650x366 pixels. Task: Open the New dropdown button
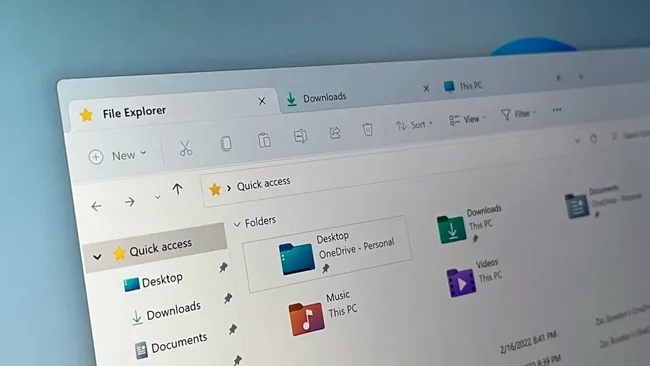[118, 156]
